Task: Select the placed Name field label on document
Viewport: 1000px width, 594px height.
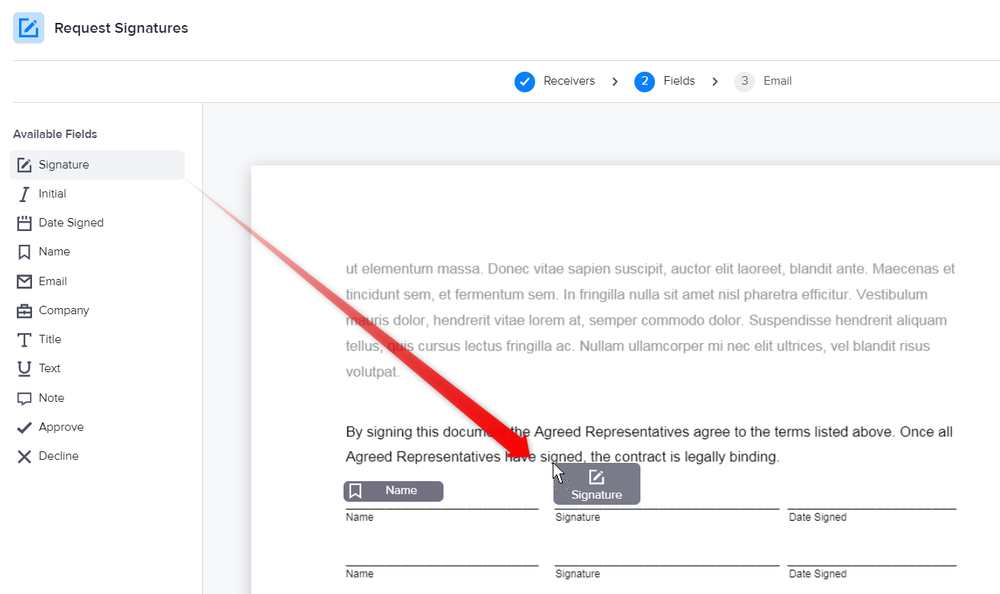Action: click(401, 490)
